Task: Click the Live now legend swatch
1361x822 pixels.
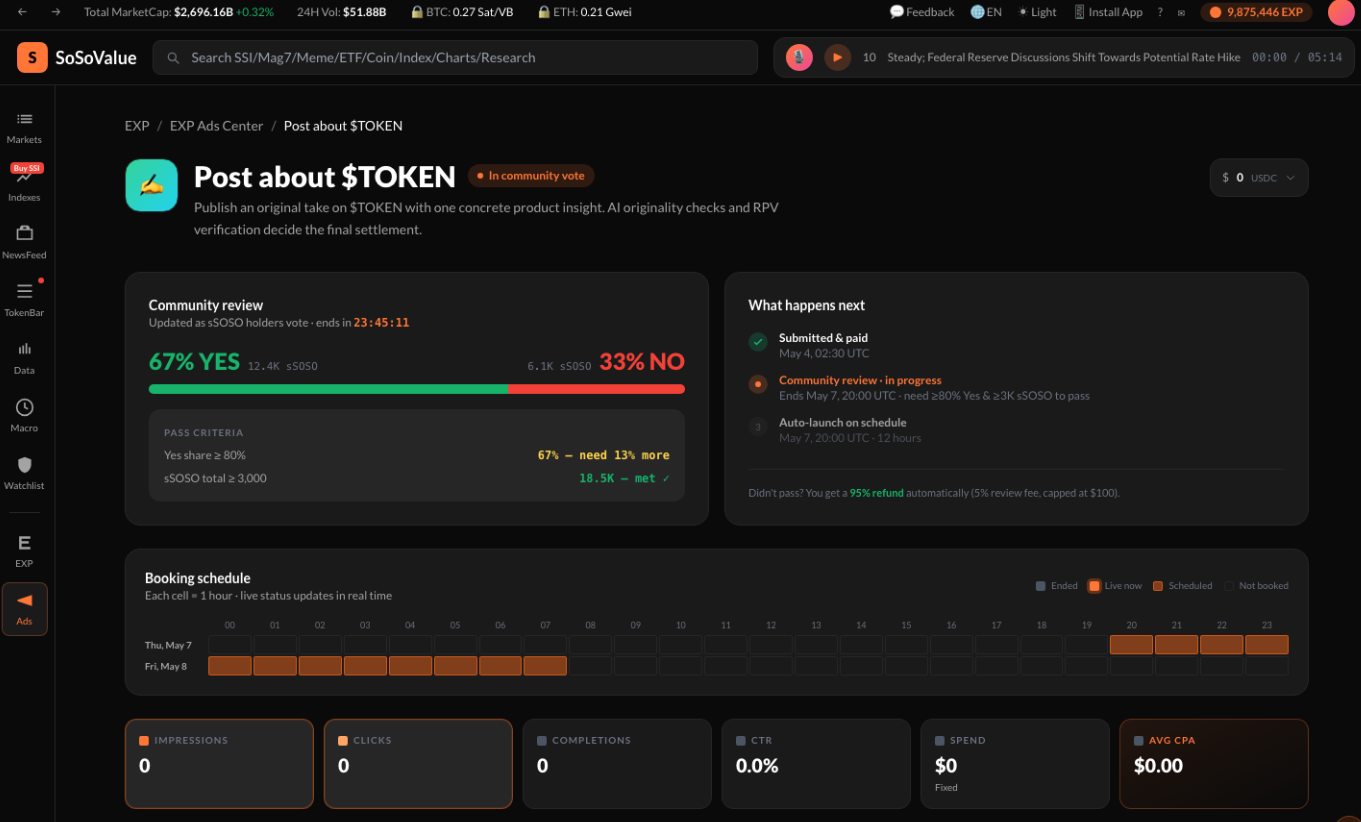Action: (x=1094, y=586)
